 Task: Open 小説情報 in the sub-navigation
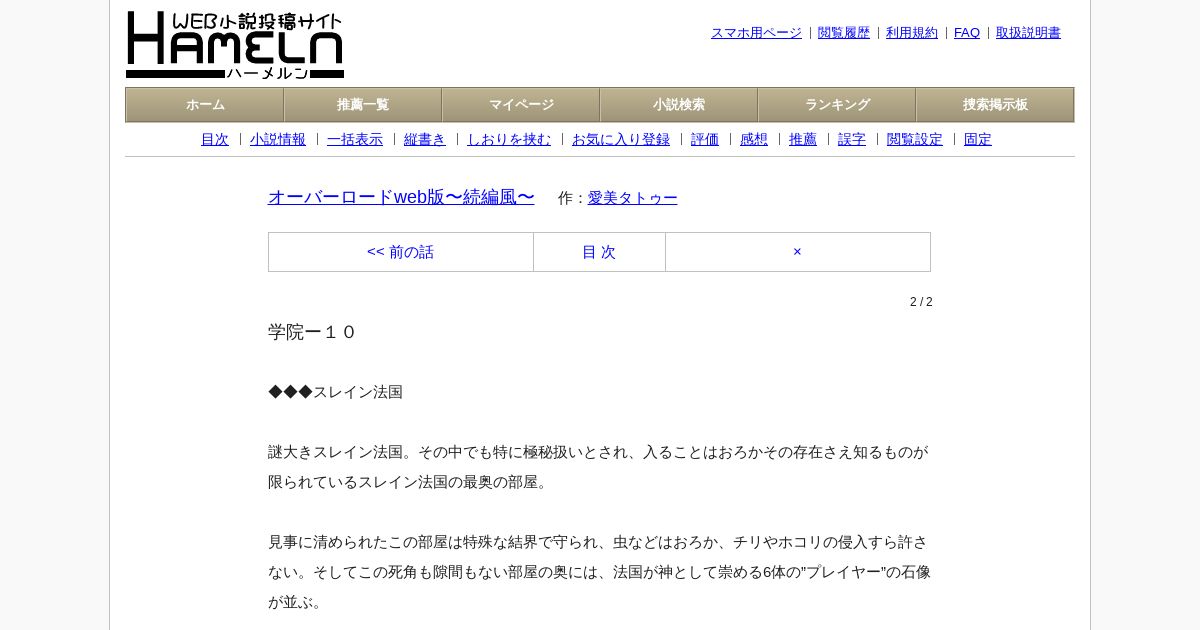[278, 140]
